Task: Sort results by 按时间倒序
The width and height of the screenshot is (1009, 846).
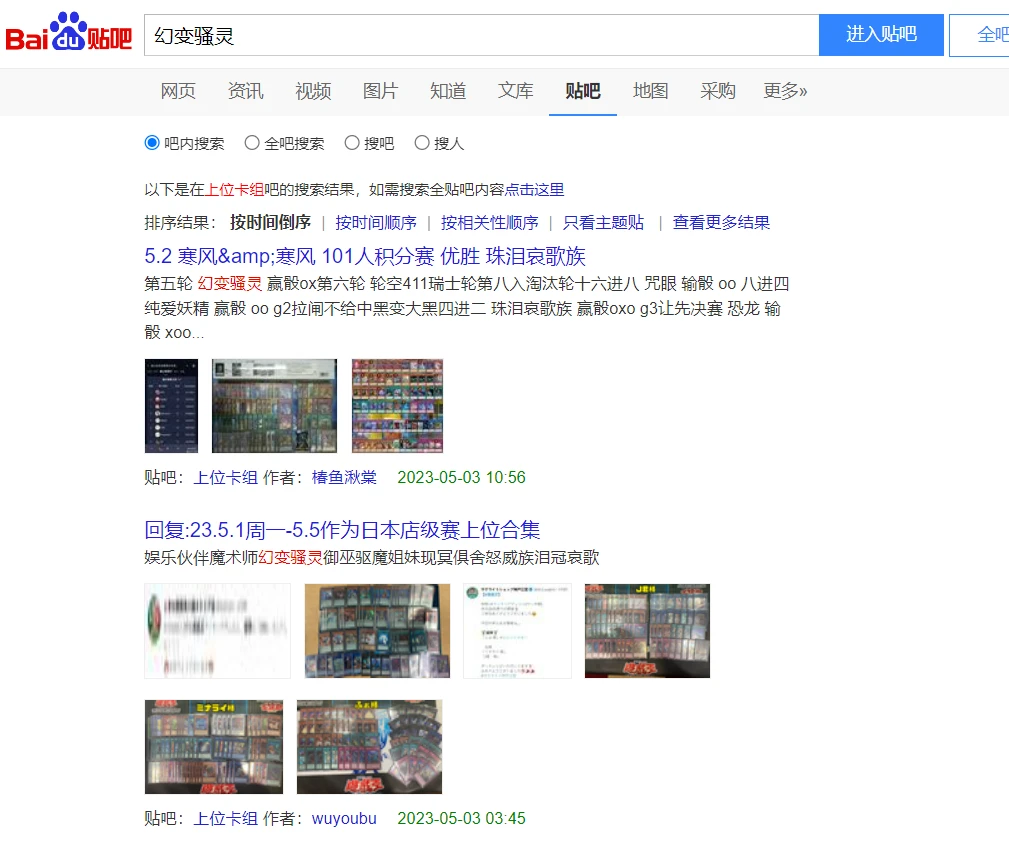Action: 270,223
